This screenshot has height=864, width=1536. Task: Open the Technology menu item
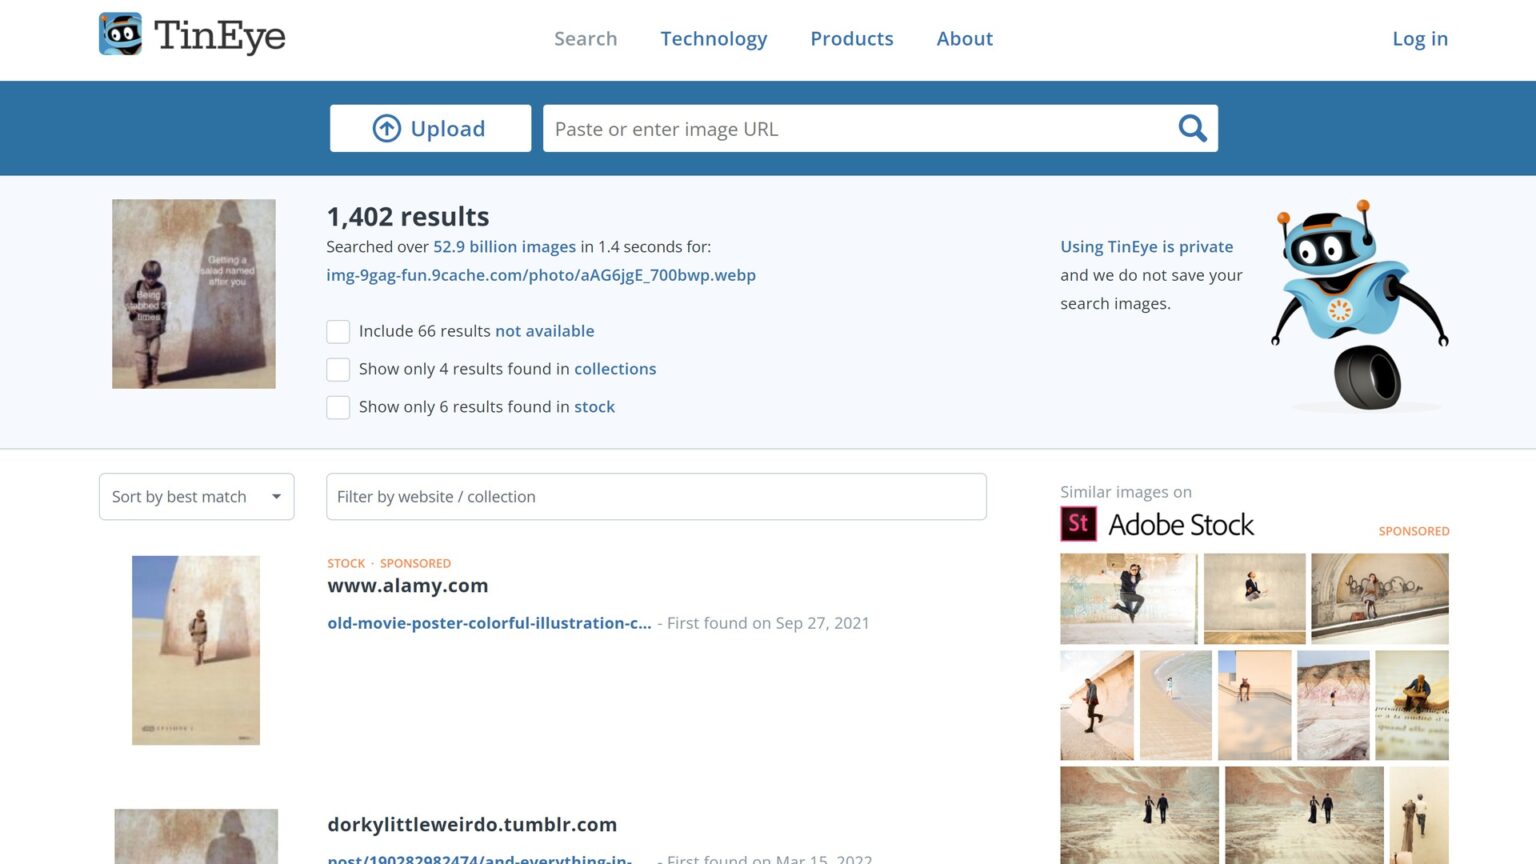pyautogui.click(x=713, y=39)
